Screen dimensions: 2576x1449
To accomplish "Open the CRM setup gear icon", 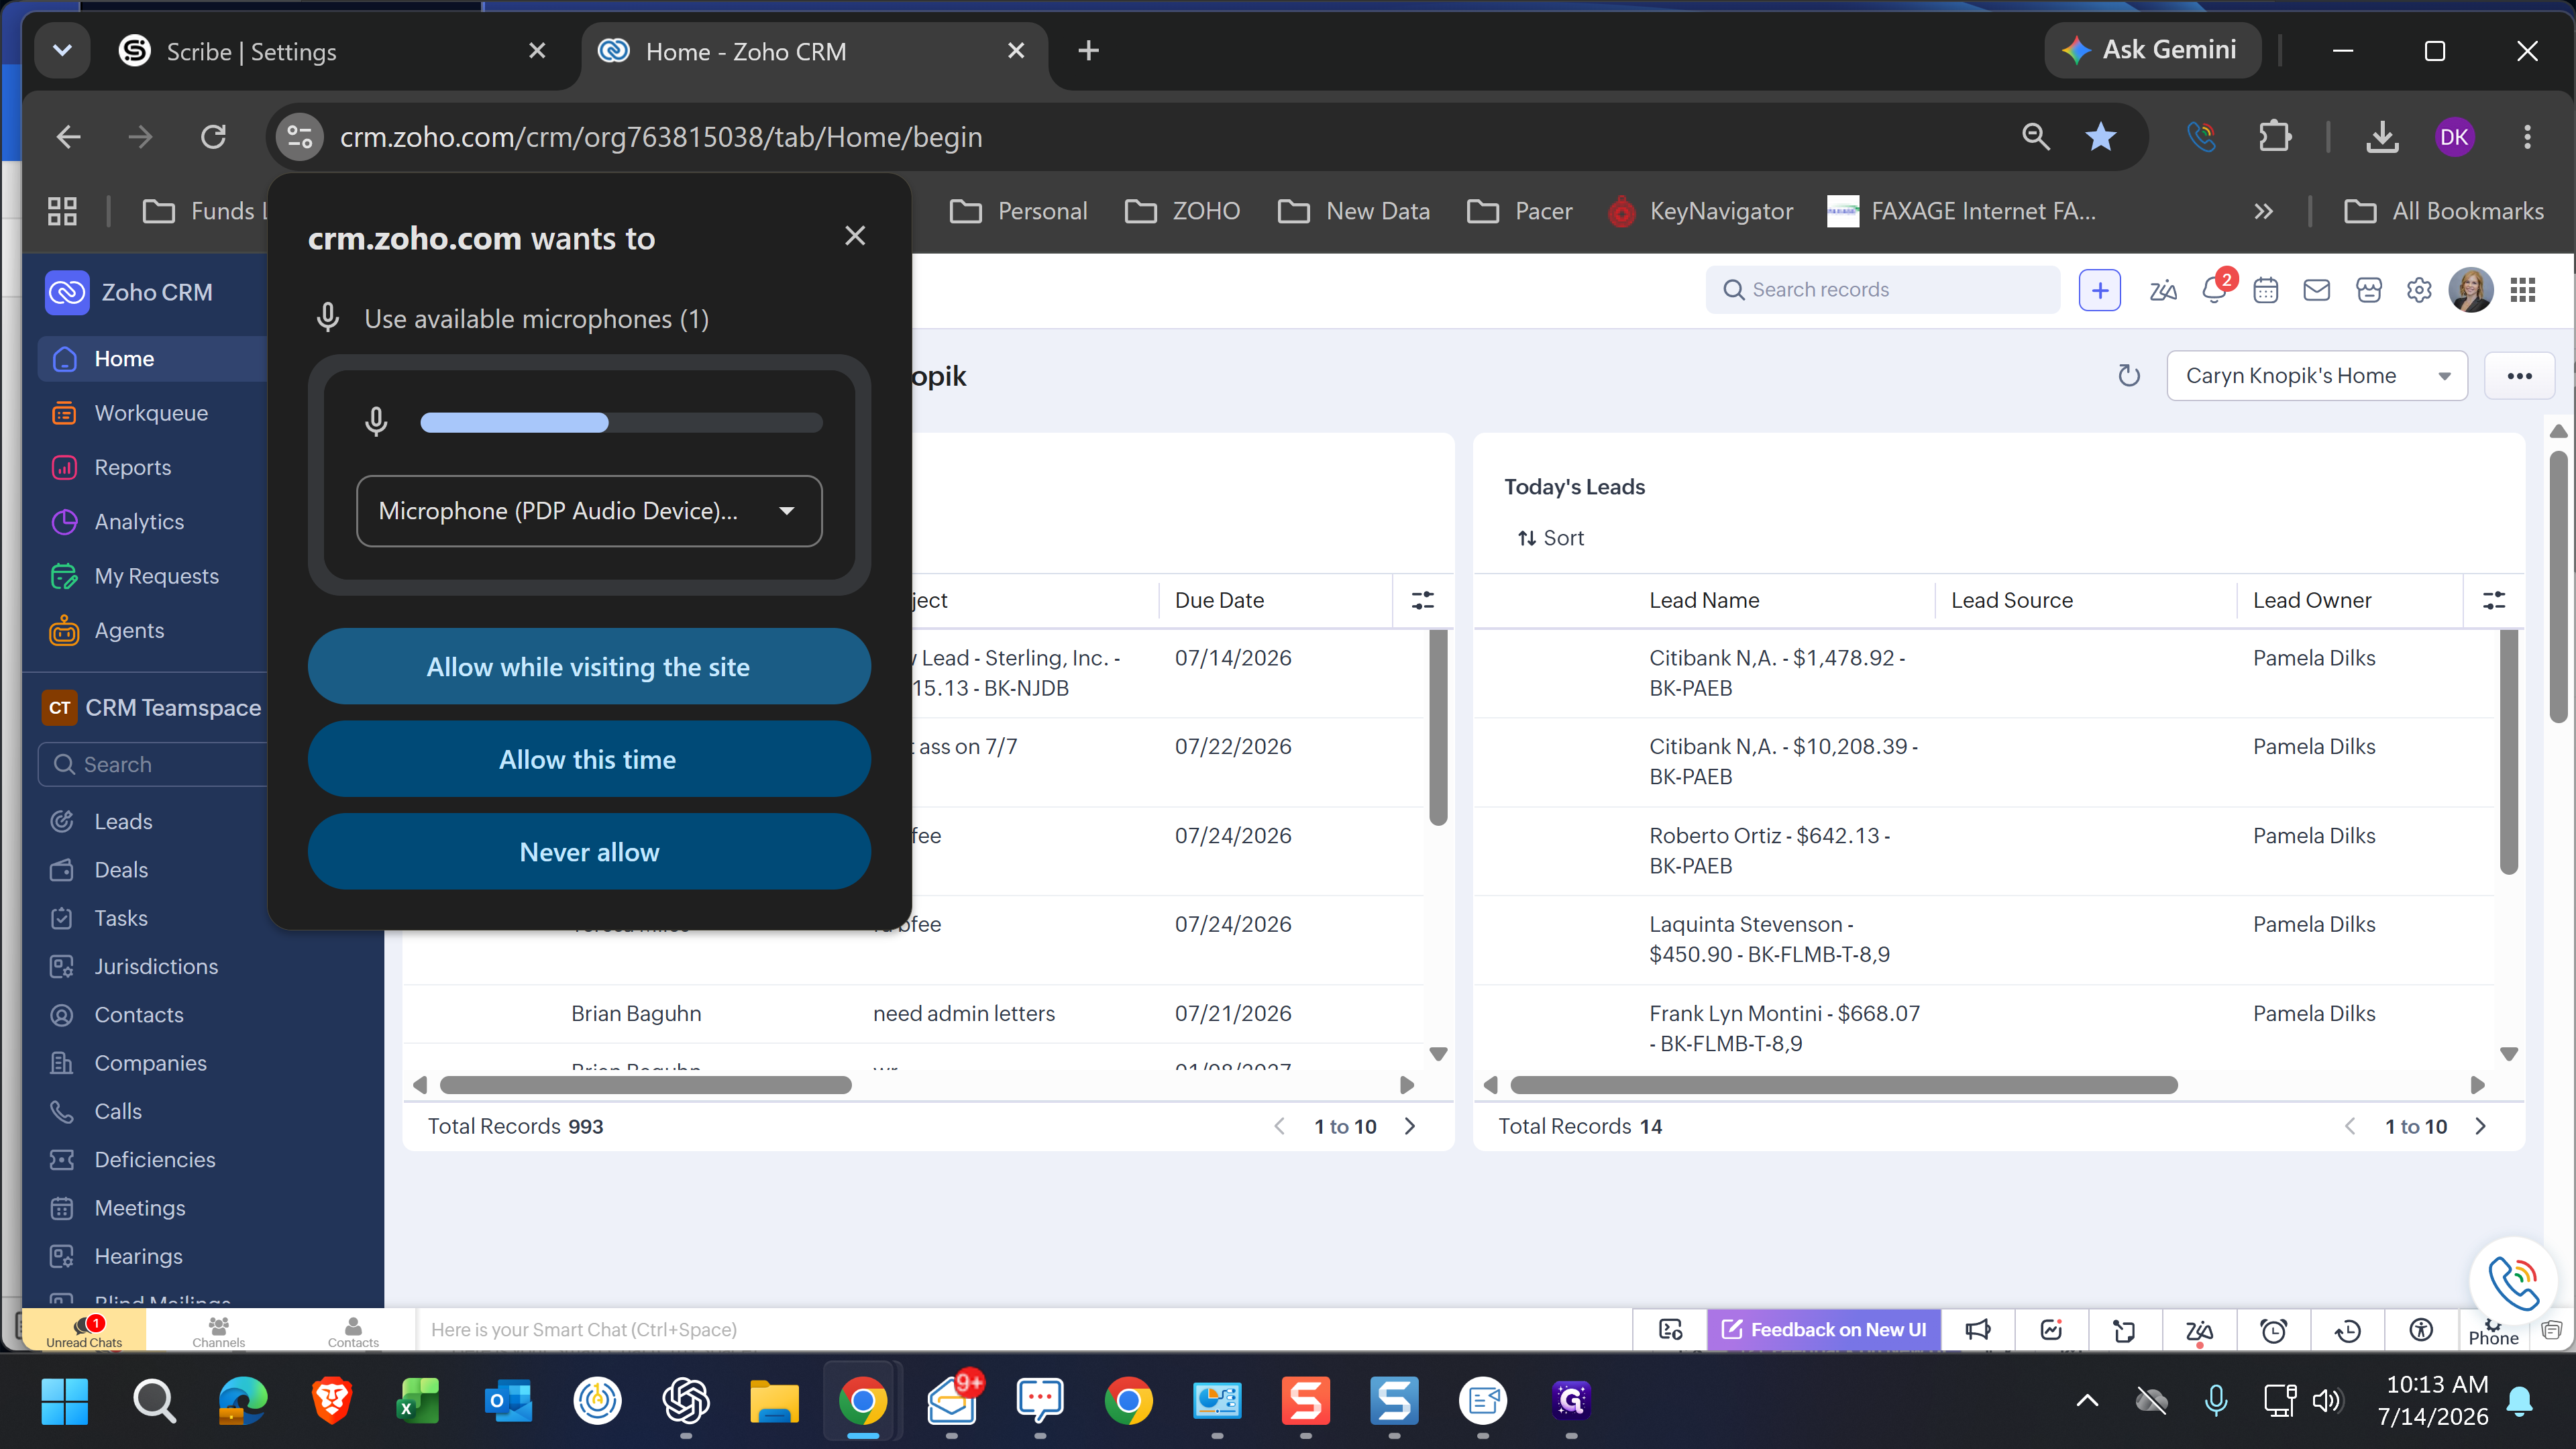I will point(2419,291).
